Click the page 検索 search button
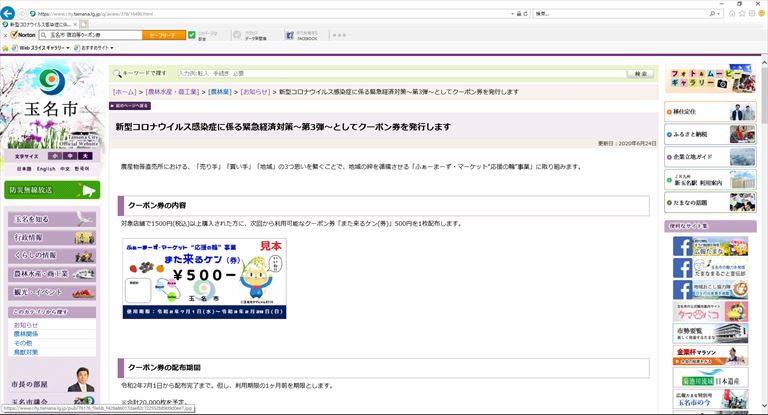The image size is (768, 415). pyautogui.click(x=640, y=73)
